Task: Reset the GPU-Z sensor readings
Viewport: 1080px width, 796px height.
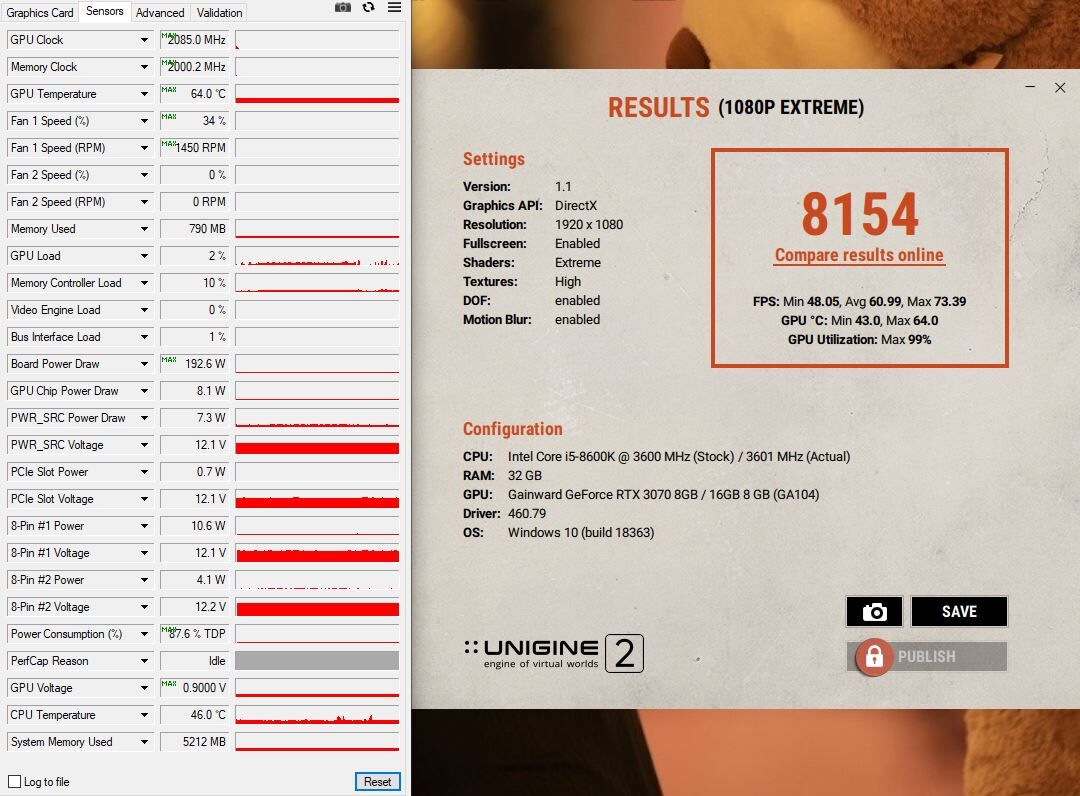Action: [377, 782]
